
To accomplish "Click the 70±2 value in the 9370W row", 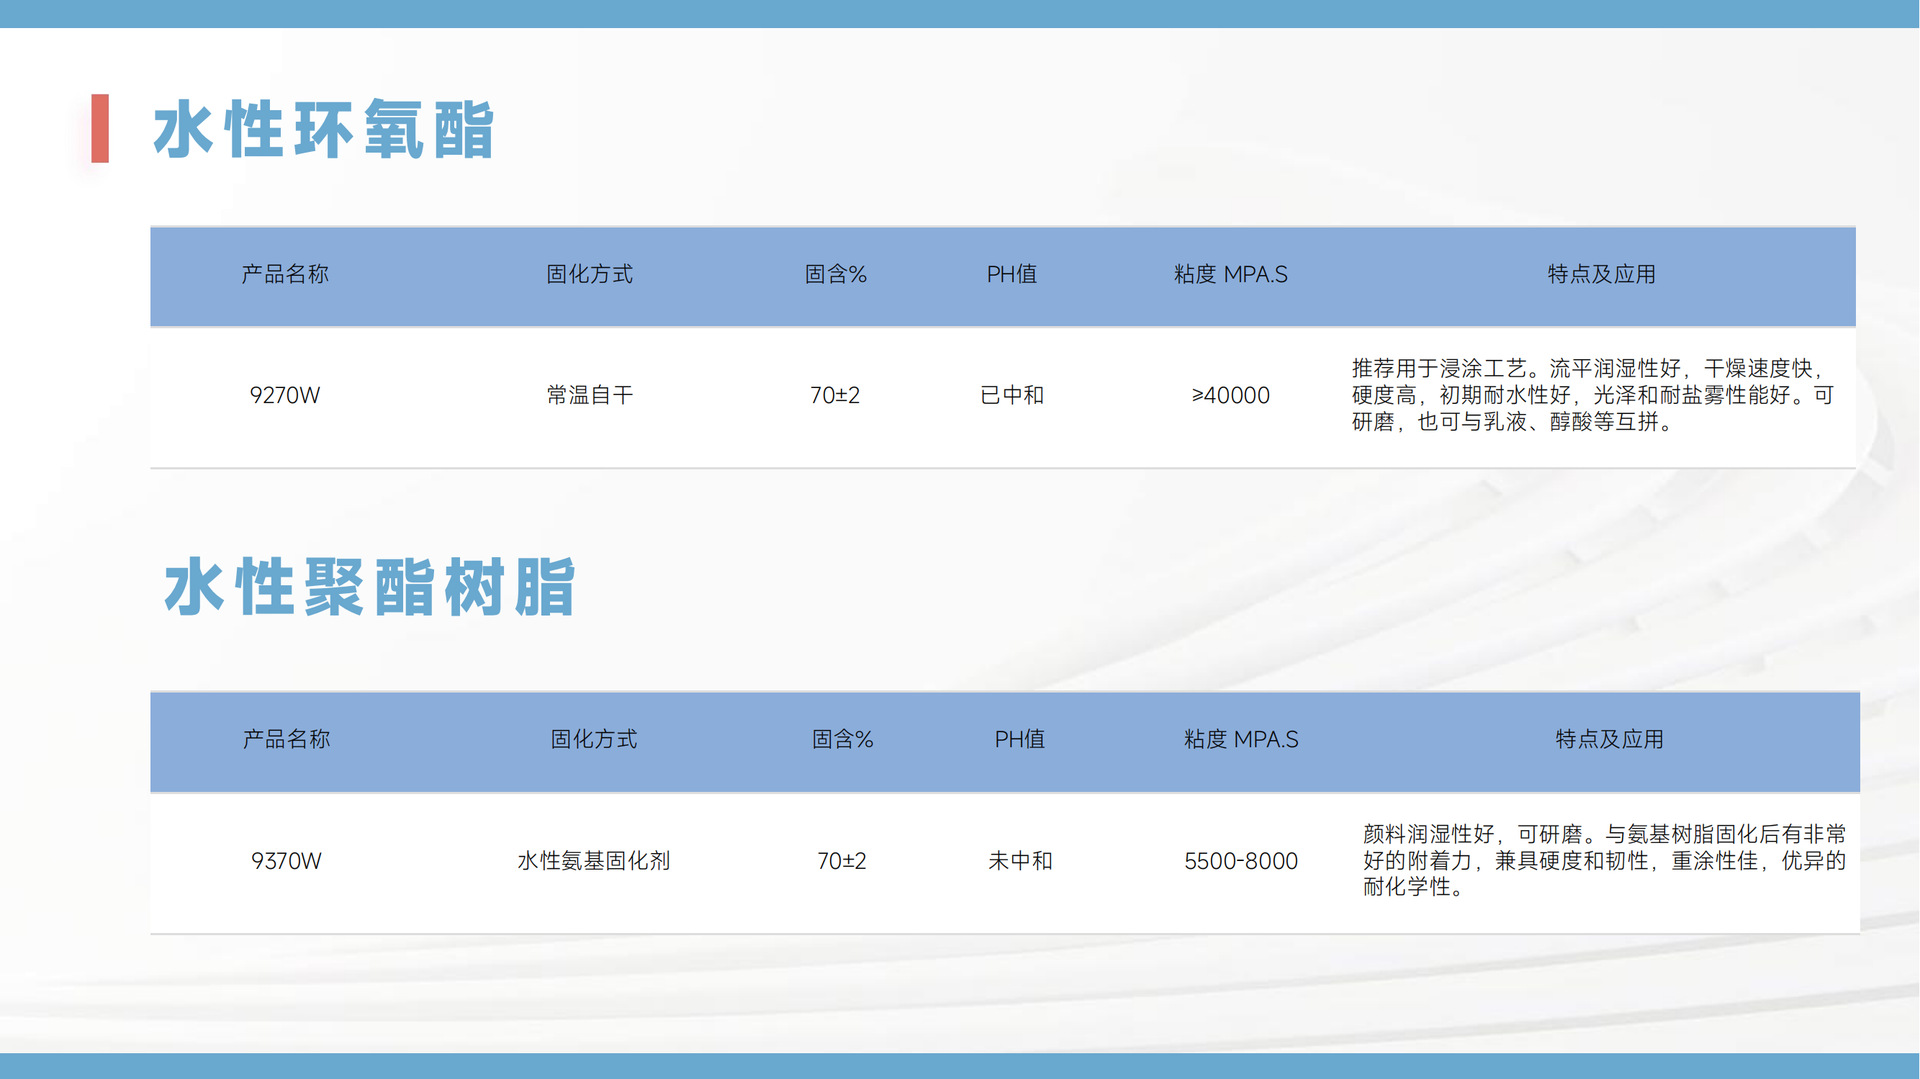I will (842, 861).
